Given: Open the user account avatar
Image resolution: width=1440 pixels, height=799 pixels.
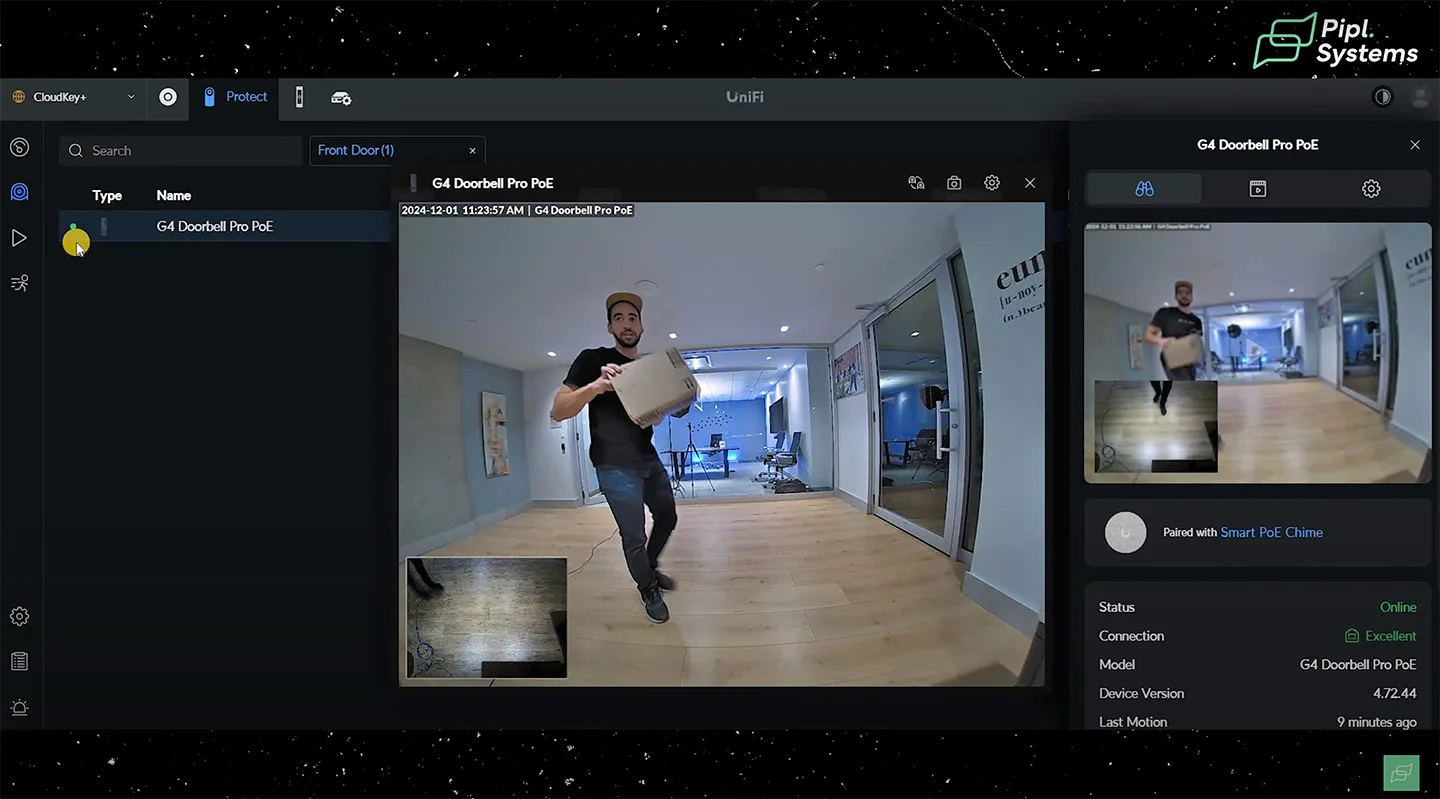Looking at the screenshot, I should (1419, 97).
